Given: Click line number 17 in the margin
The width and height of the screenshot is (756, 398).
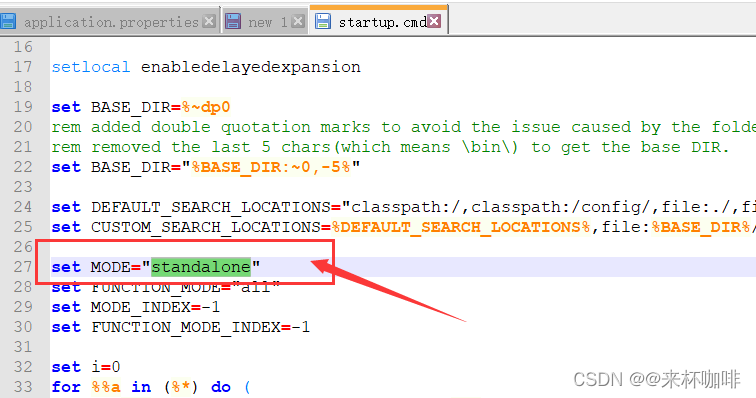Looking at the screenshot, I should [x=23, y=67].
